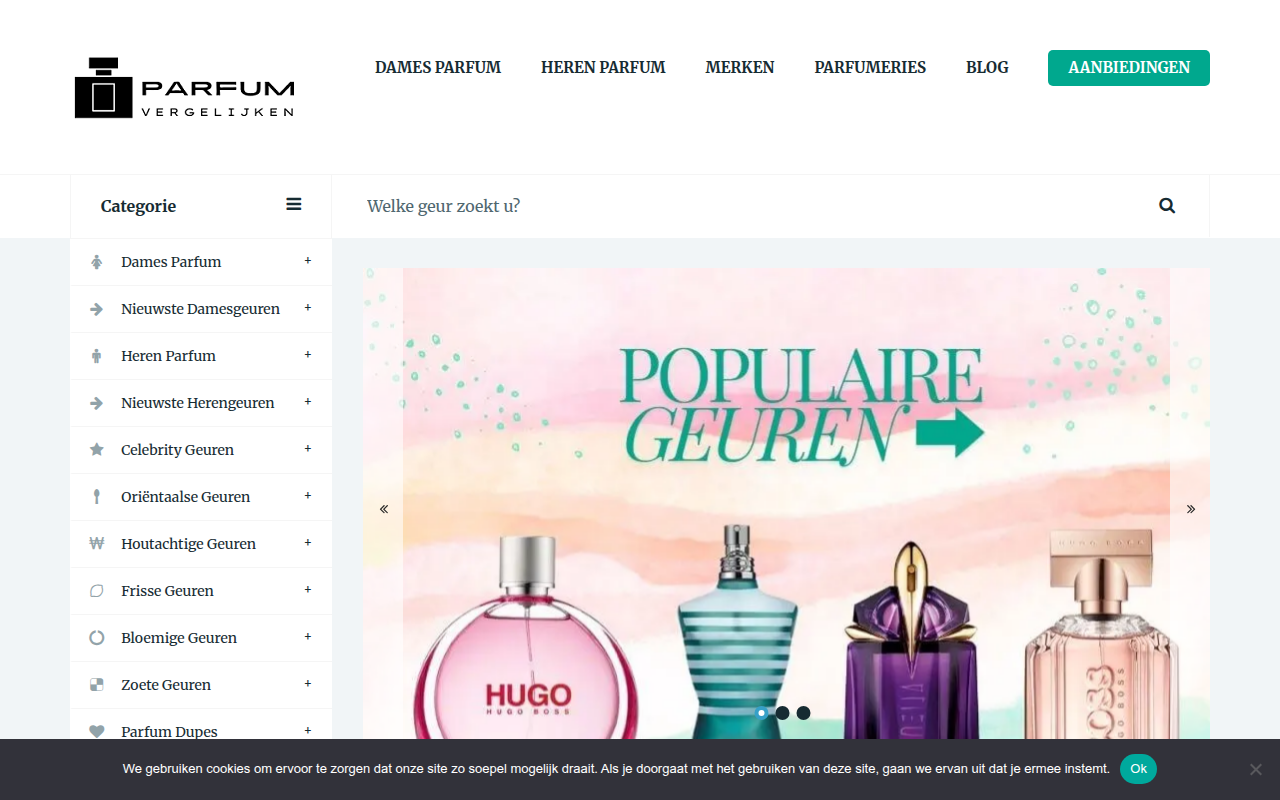Viewport: 1280px width, 800px height.
Task: Open Nieuwste Herengeuren sidebar link
Action: (198, 403)
